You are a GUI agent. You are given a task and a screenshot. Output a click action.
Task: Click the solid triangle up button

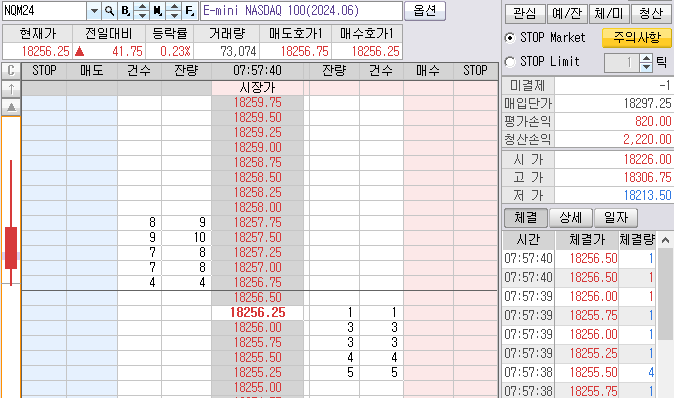pyautogui.click(x=11, y=107)
